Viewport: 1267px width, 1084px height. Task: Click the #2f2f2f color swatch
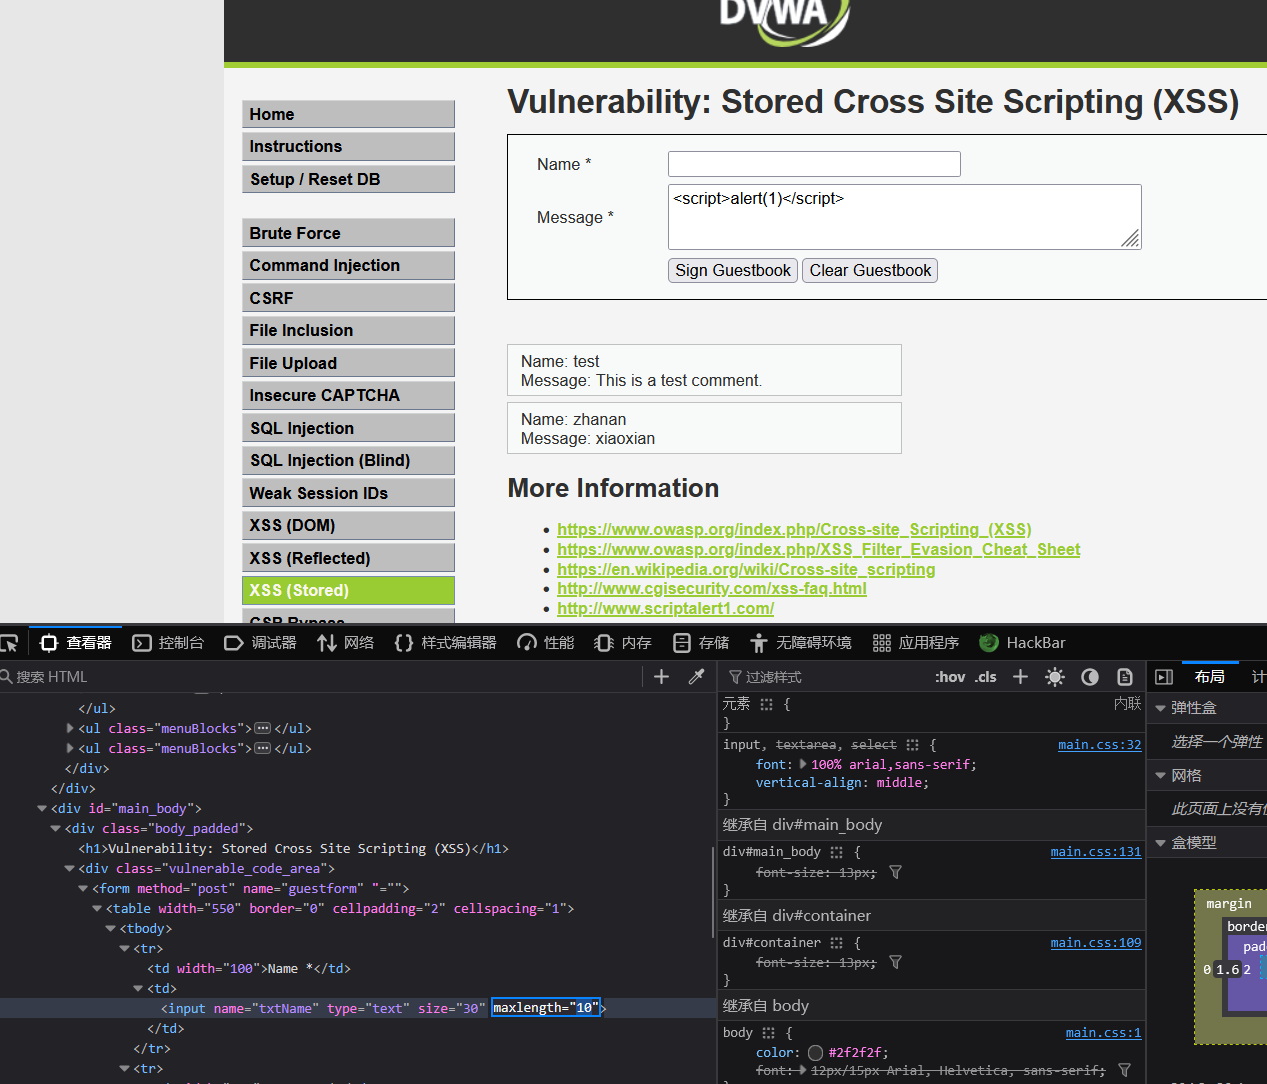[816, 1053]
